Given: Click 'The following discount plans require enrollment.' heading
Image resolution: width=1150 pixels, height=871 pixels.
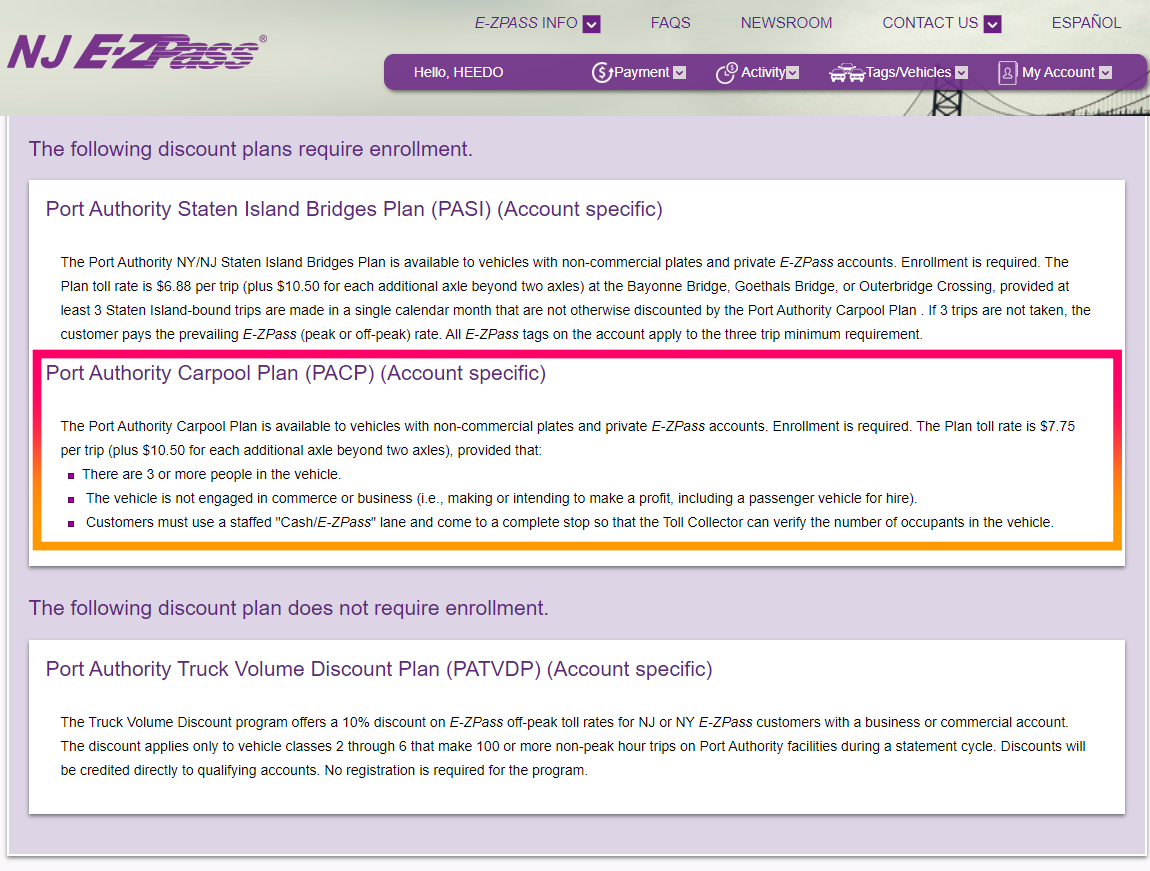Looking at the screenshot, I should pyautogui.click(x=251, y=149).
